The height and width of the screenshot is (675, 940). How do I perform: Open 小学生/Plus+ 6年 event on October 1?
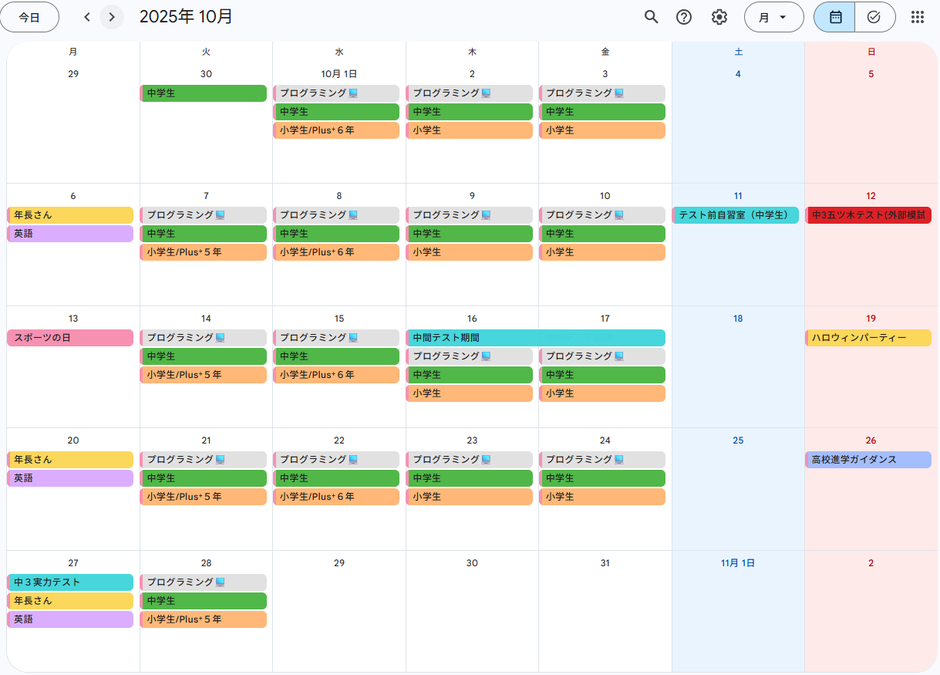(x=336, y=130)
